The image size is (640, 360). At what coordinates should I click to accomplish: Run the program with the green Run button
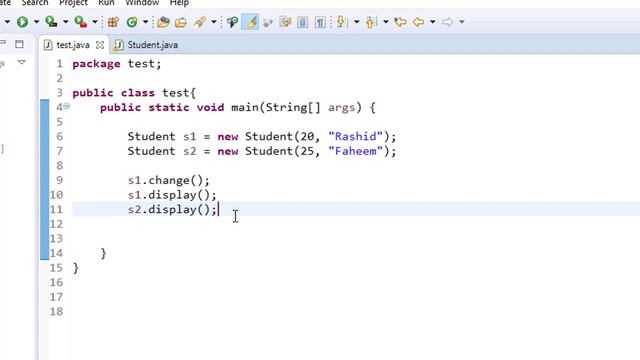pos(22,22)
